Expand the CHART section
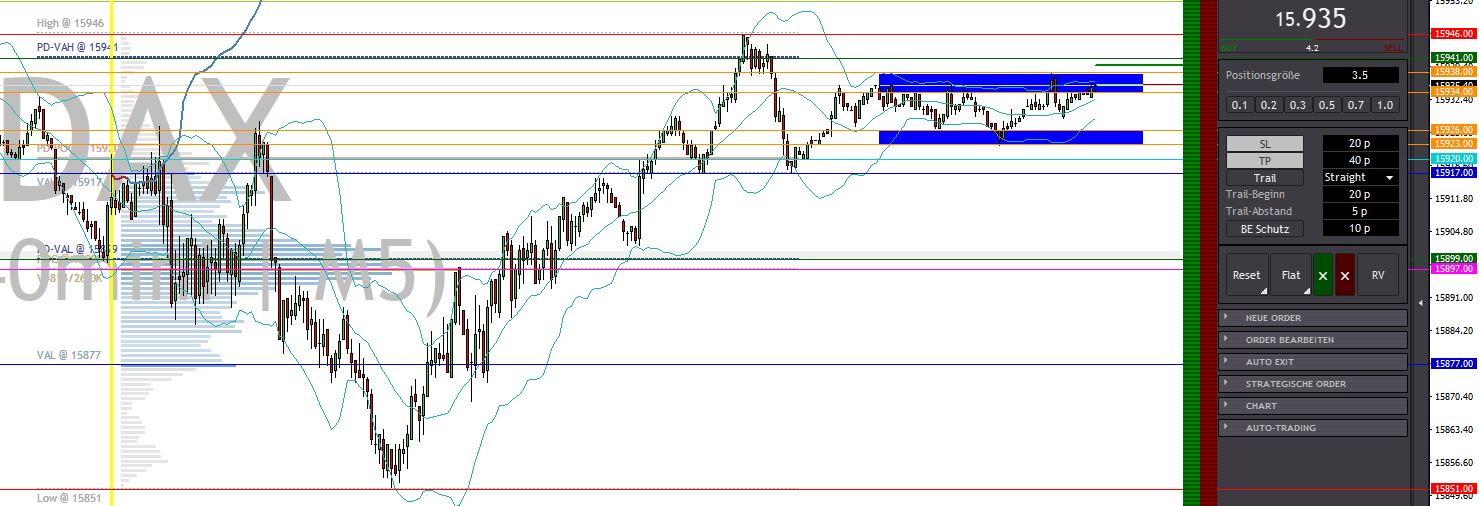1479x506 pixels. pos(1313,406)
